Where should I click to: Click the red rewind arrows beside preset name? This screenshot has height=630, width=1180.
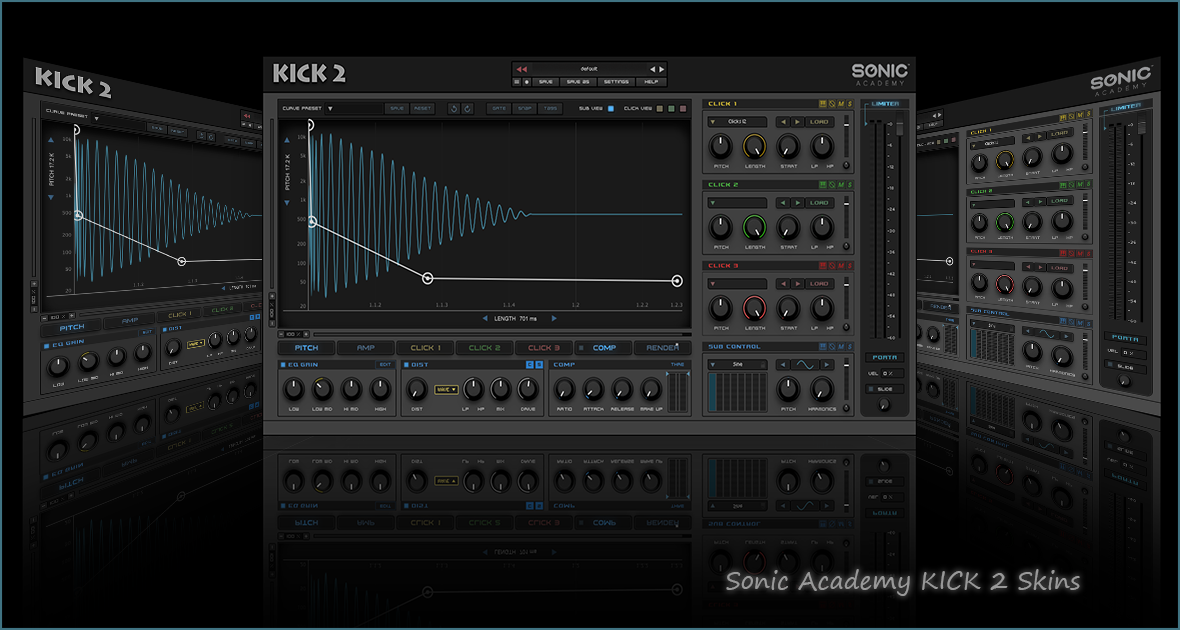[x=522, y=69]
